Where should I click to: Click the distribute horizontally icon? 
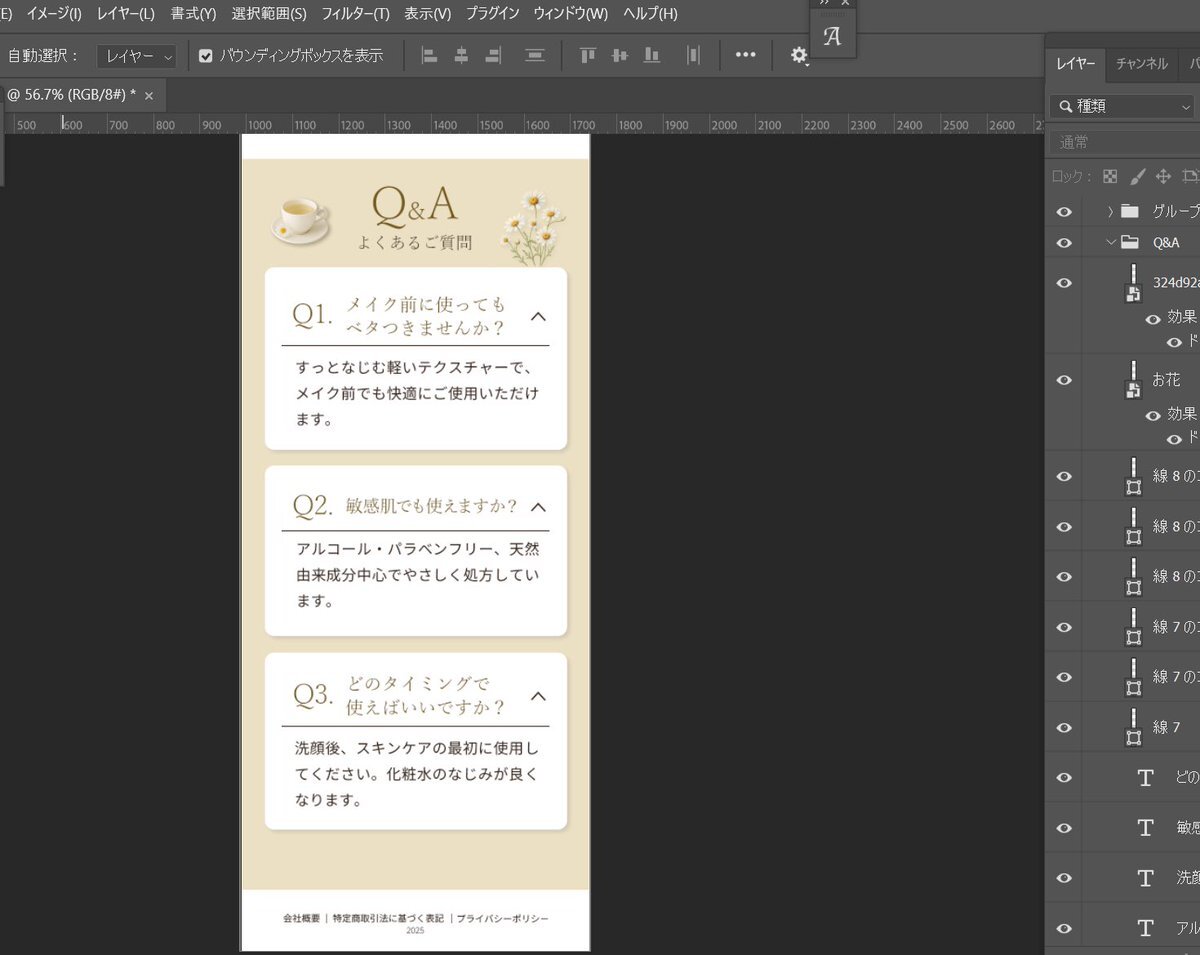(x=693, y=56)
